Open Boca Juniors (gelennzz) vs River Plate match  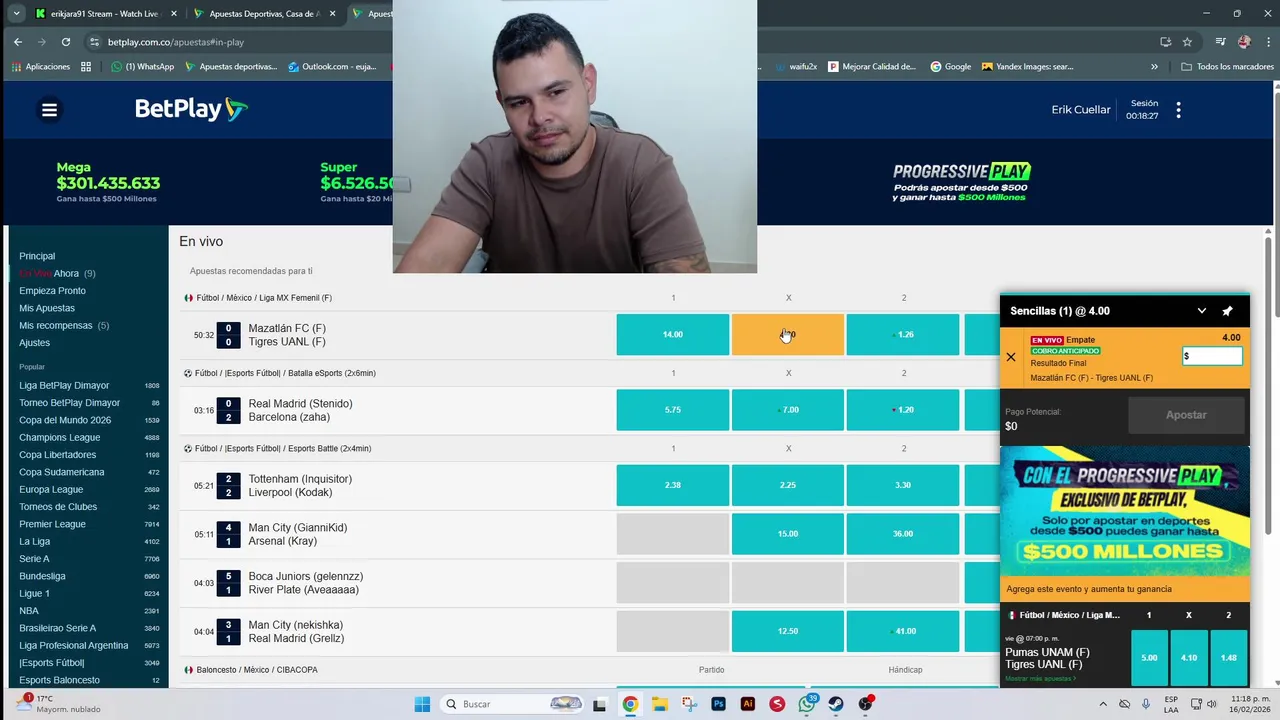[x=304, y=583]
